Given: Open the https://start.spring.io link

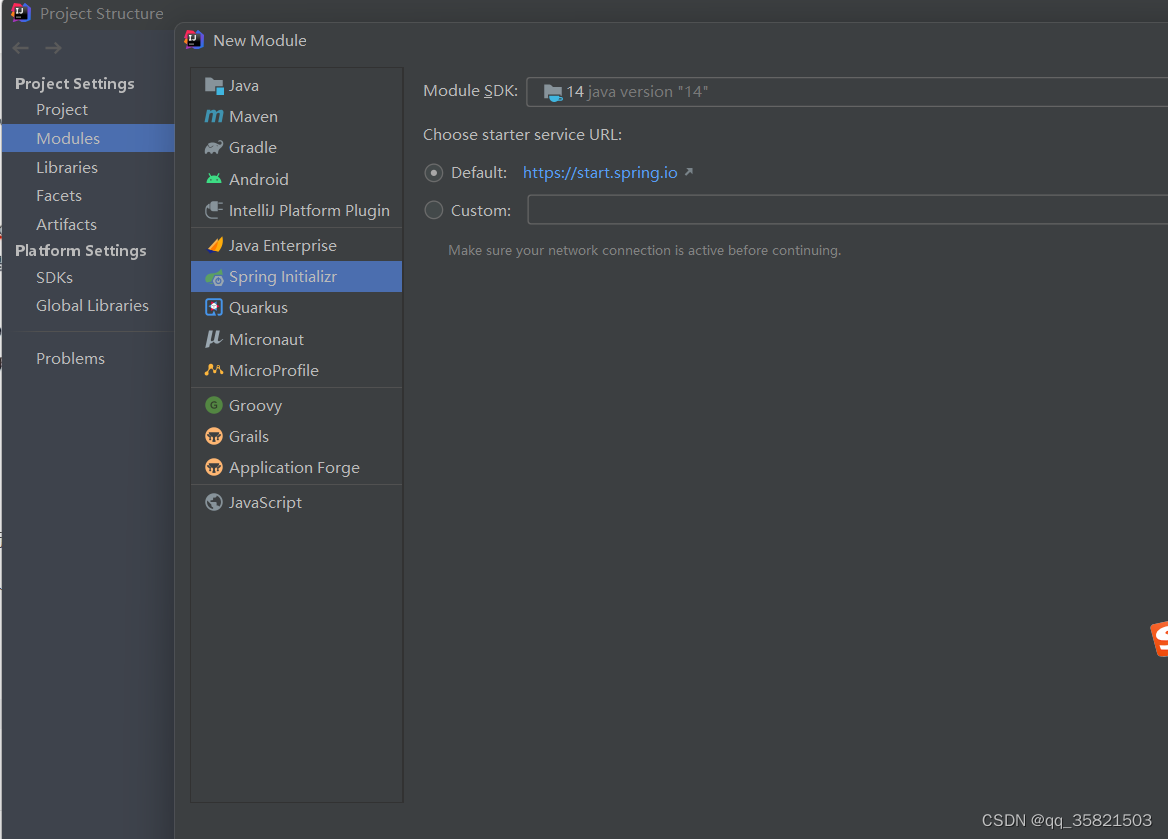Looking at the screenshot, I should tap(600, 173).
